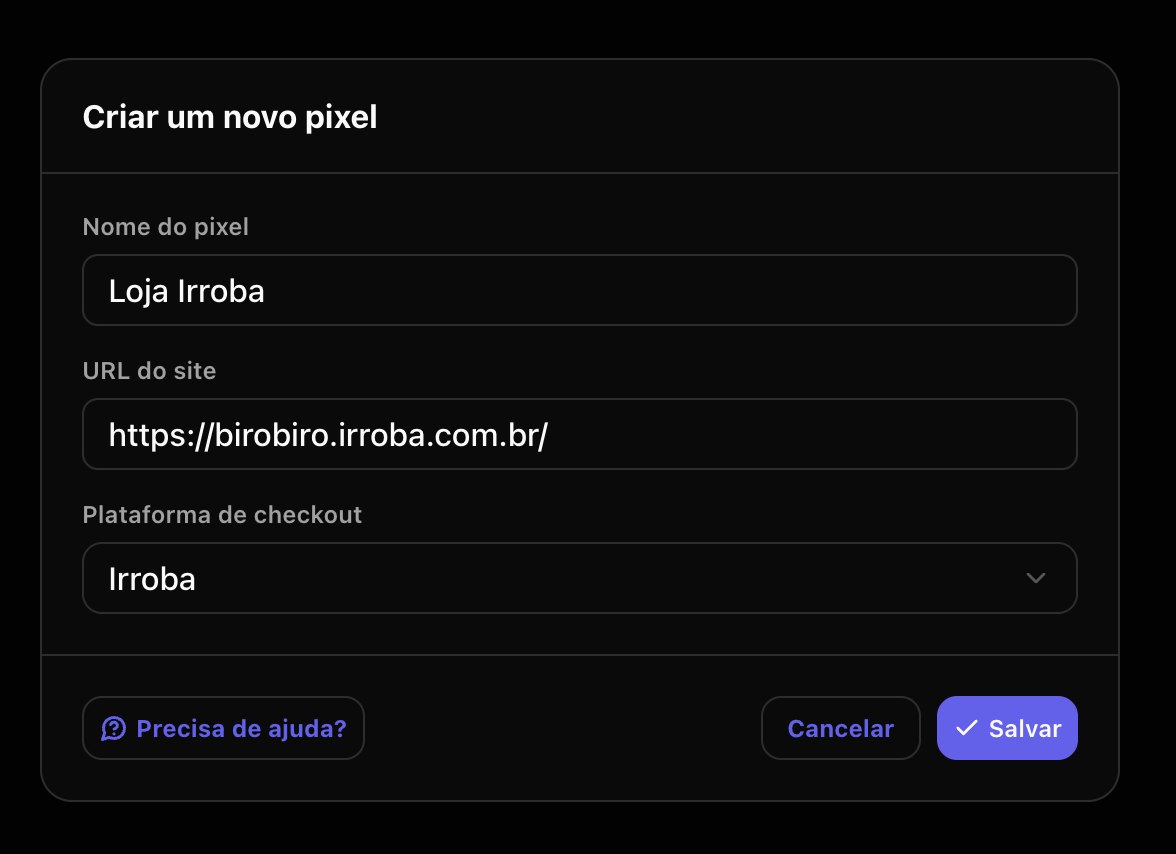The image size is (1176, 854).
Task: Click the Plataforma de checkout label
Action: click(x=222, y=515)
